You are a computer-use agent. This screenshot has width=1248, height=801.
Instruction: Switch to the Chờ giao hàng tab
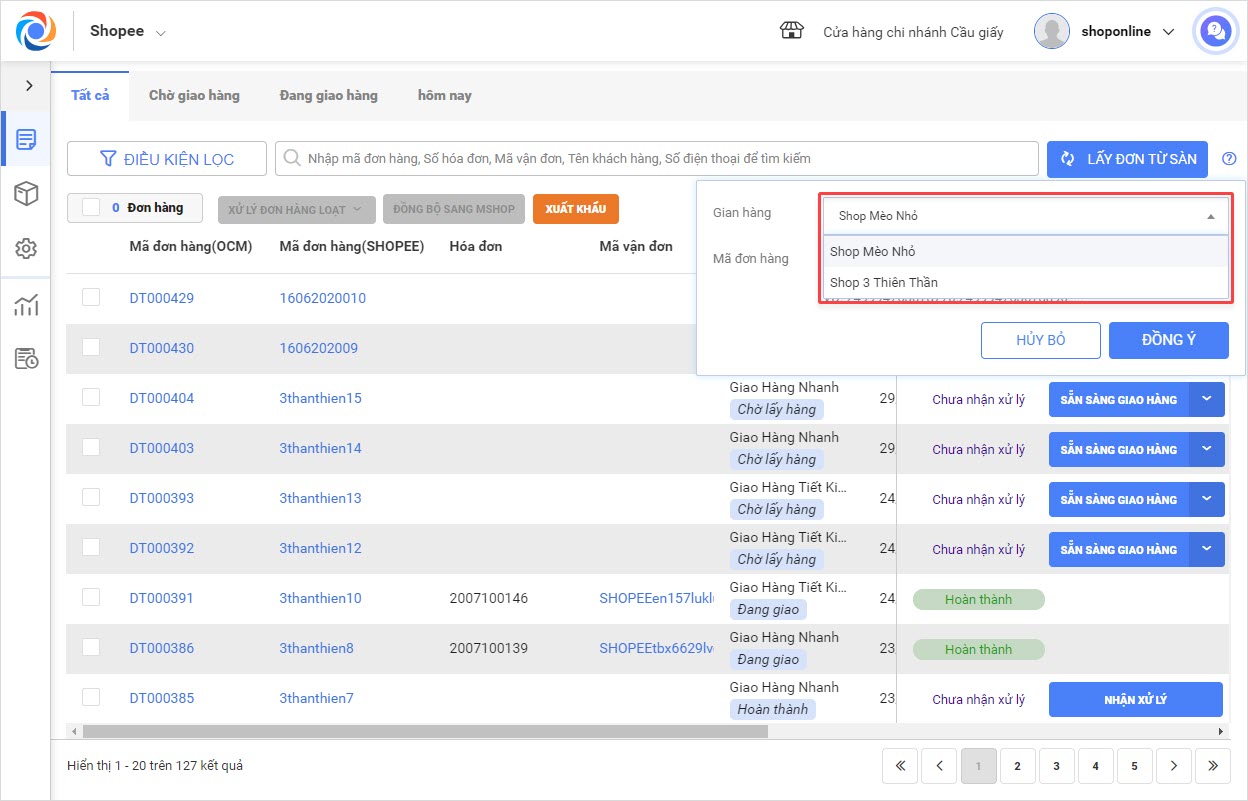tap(194, 95)
